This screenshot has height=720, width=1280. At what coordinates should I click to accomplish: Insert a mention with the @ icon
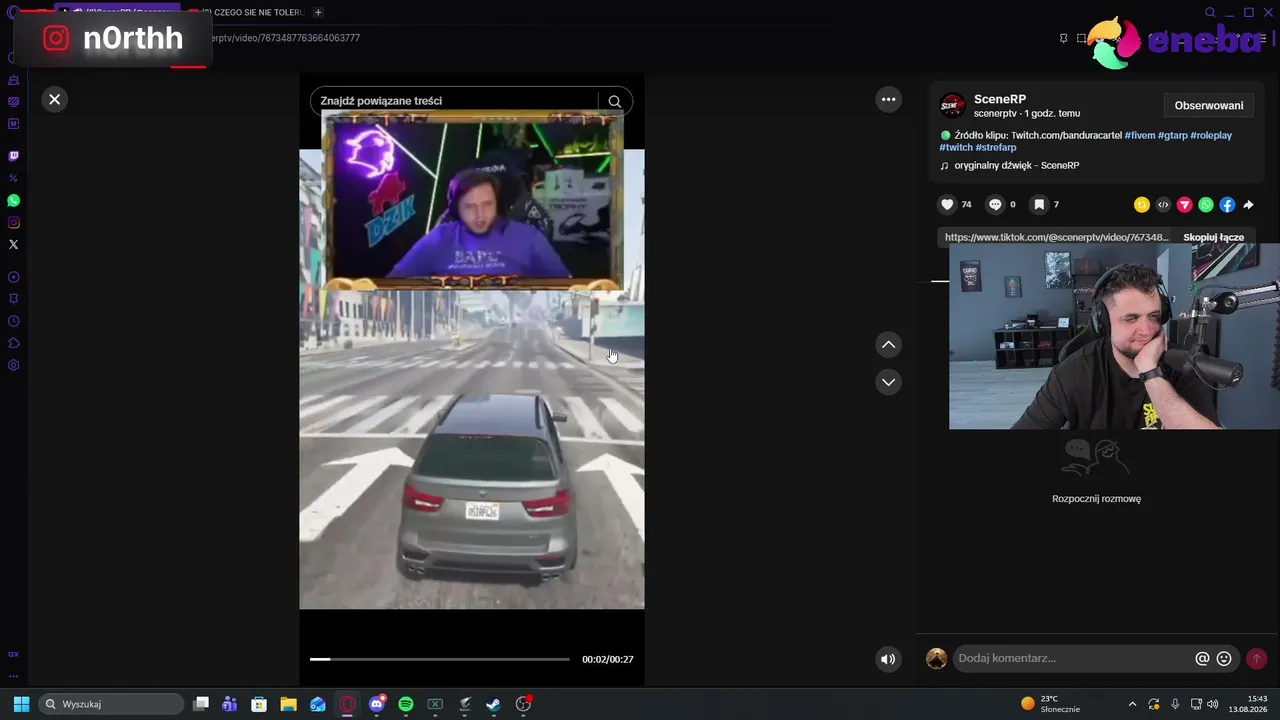coord(1203,659)
